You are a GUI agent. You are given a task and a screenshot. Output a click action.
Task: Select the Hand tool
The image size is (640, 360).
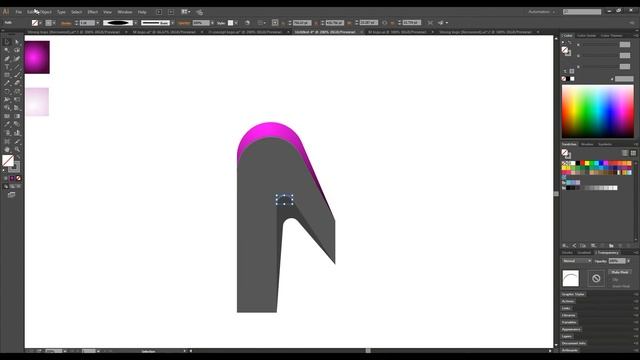[7, 150]
